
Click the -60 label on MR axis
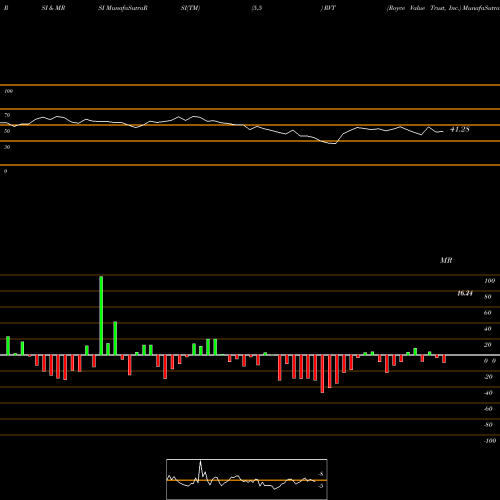(488, 409)
